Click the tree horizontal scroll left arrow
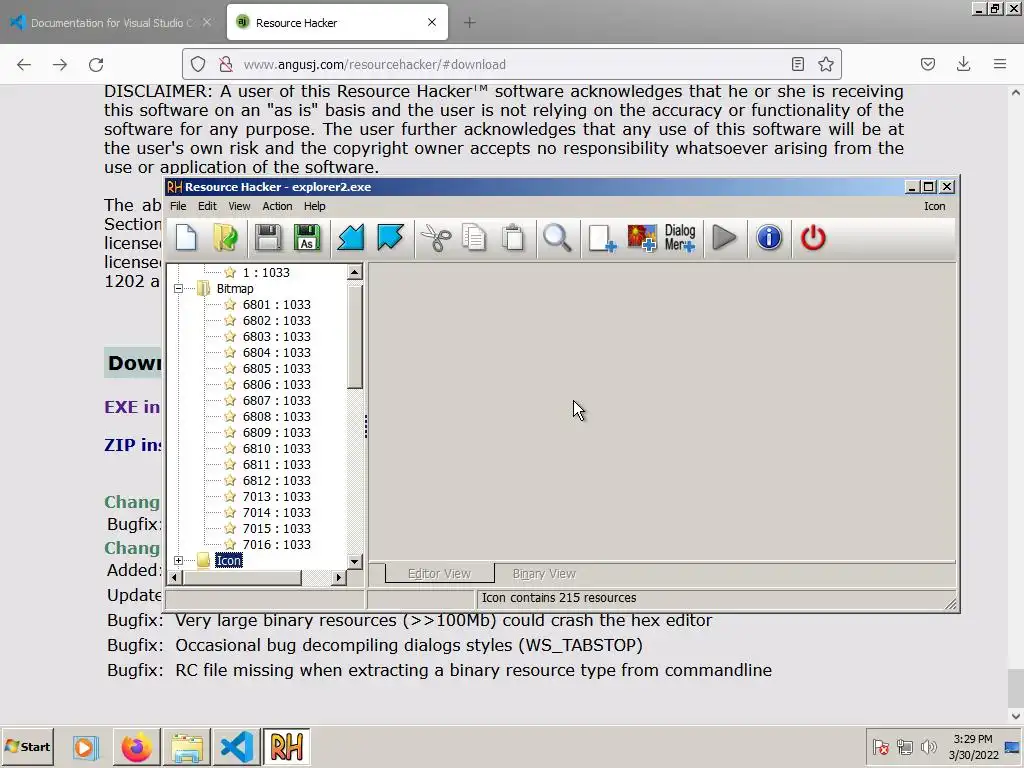 click(174, 577)
